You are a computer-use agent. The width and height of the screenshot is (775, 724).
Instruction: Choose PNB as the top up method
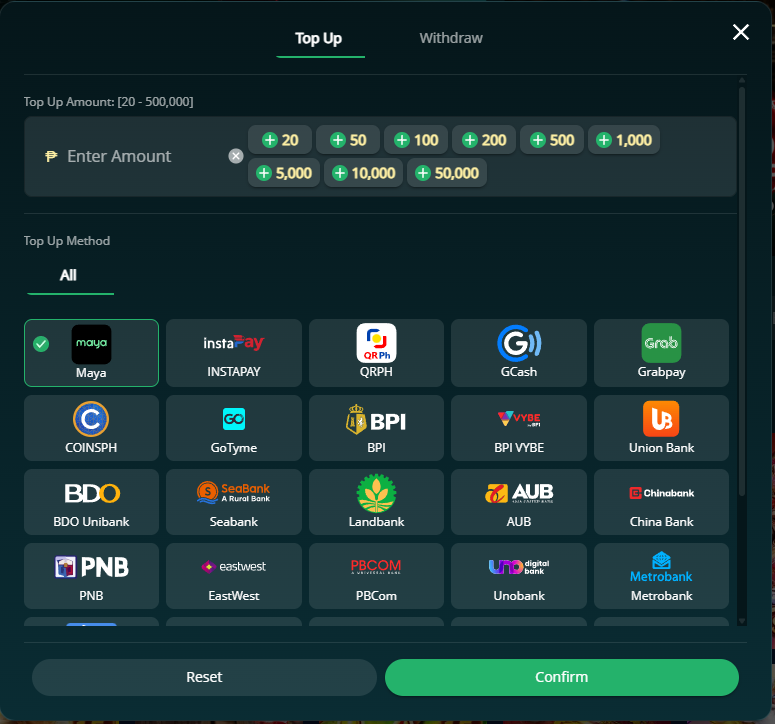coord(91,576)
